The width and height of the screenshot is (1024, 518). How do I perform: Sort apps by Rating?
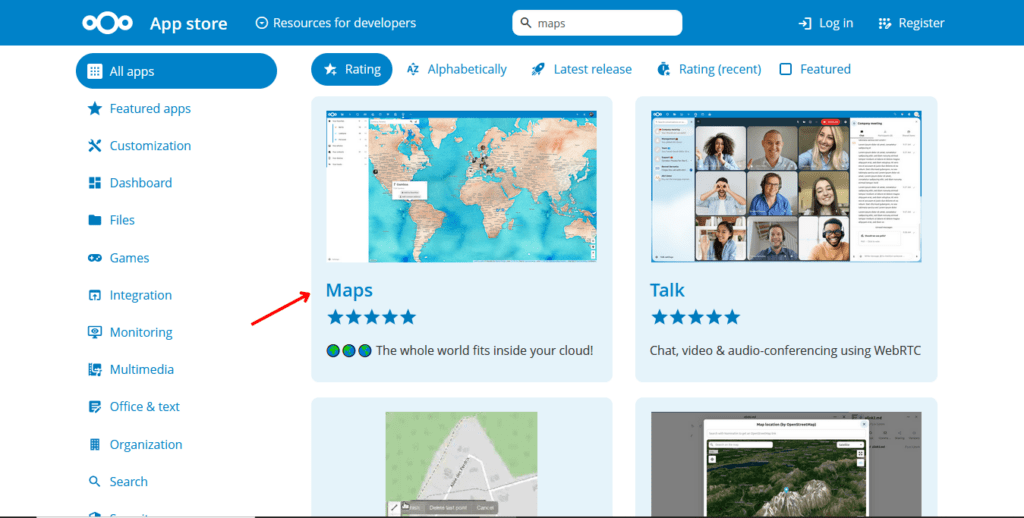[352, 69]
